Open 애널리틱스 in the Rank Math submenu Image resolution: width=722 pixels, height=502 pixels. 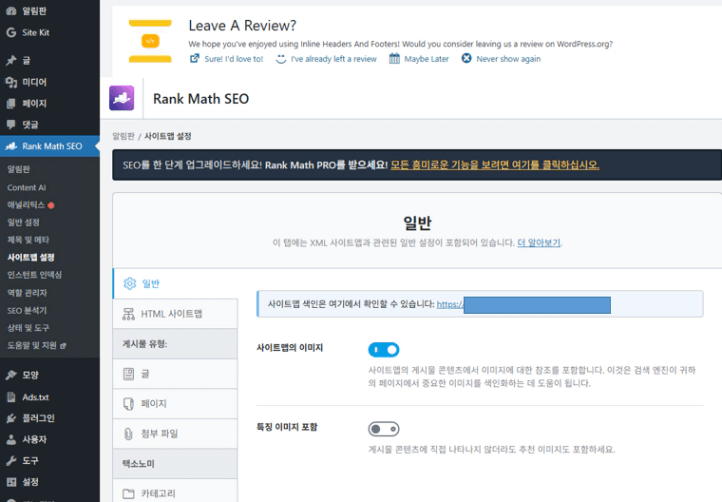[26, 205]
